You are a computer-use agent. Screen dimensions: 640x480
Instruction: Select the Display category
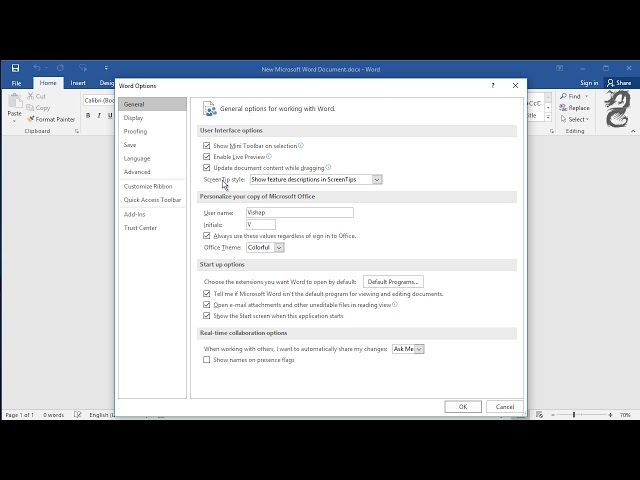152,118
